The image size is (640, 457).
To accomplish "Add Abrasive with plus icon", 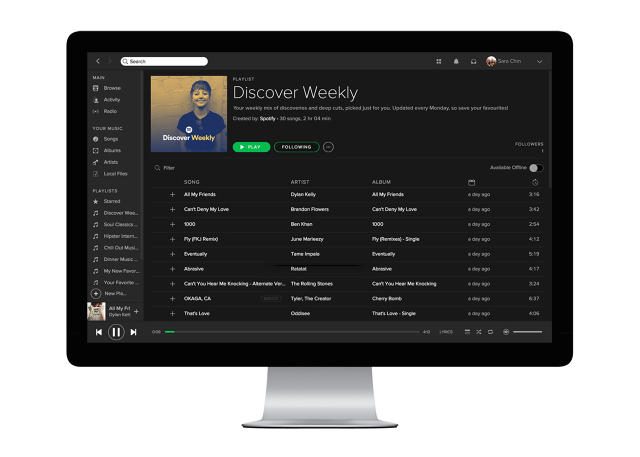I will point(172,269).
